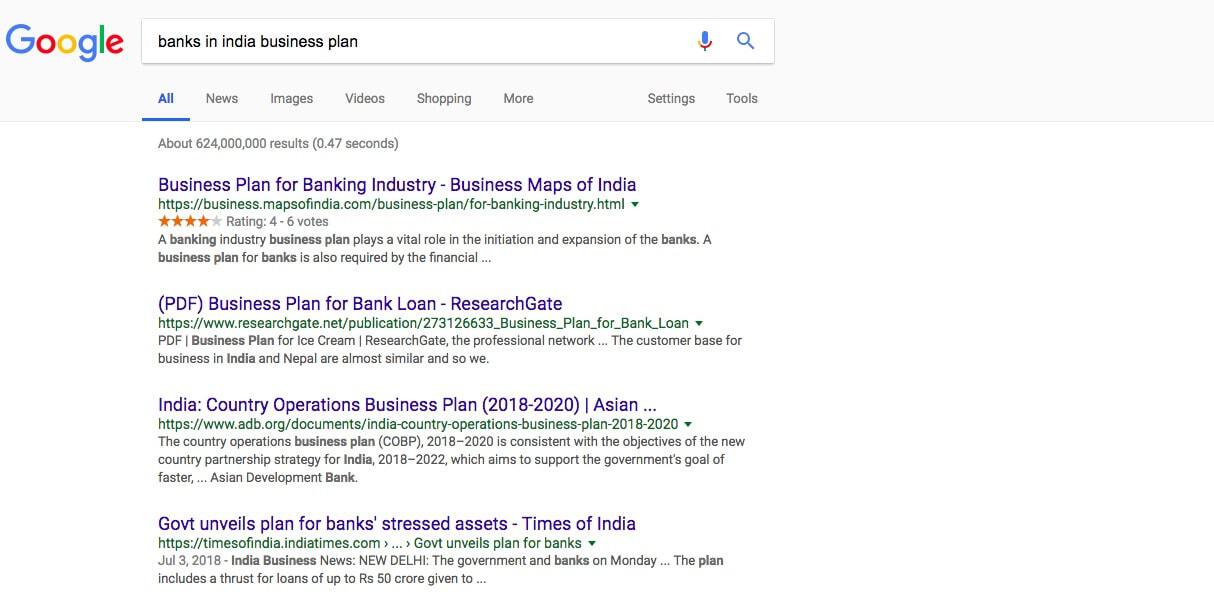Screen dimensions: 1214x604
Task: Open Business Plan for Banking Industry result
Action: (397, 184)
